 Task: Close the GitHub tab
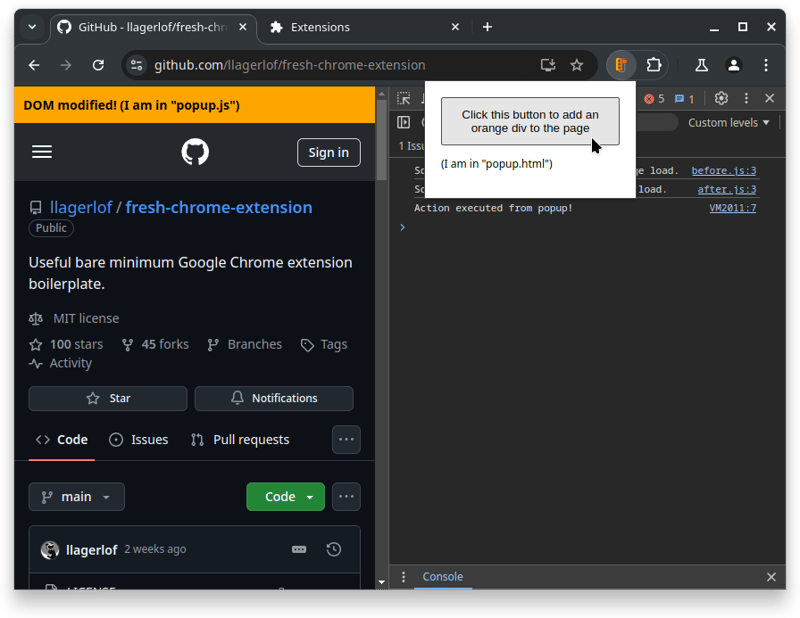[243, 27]
